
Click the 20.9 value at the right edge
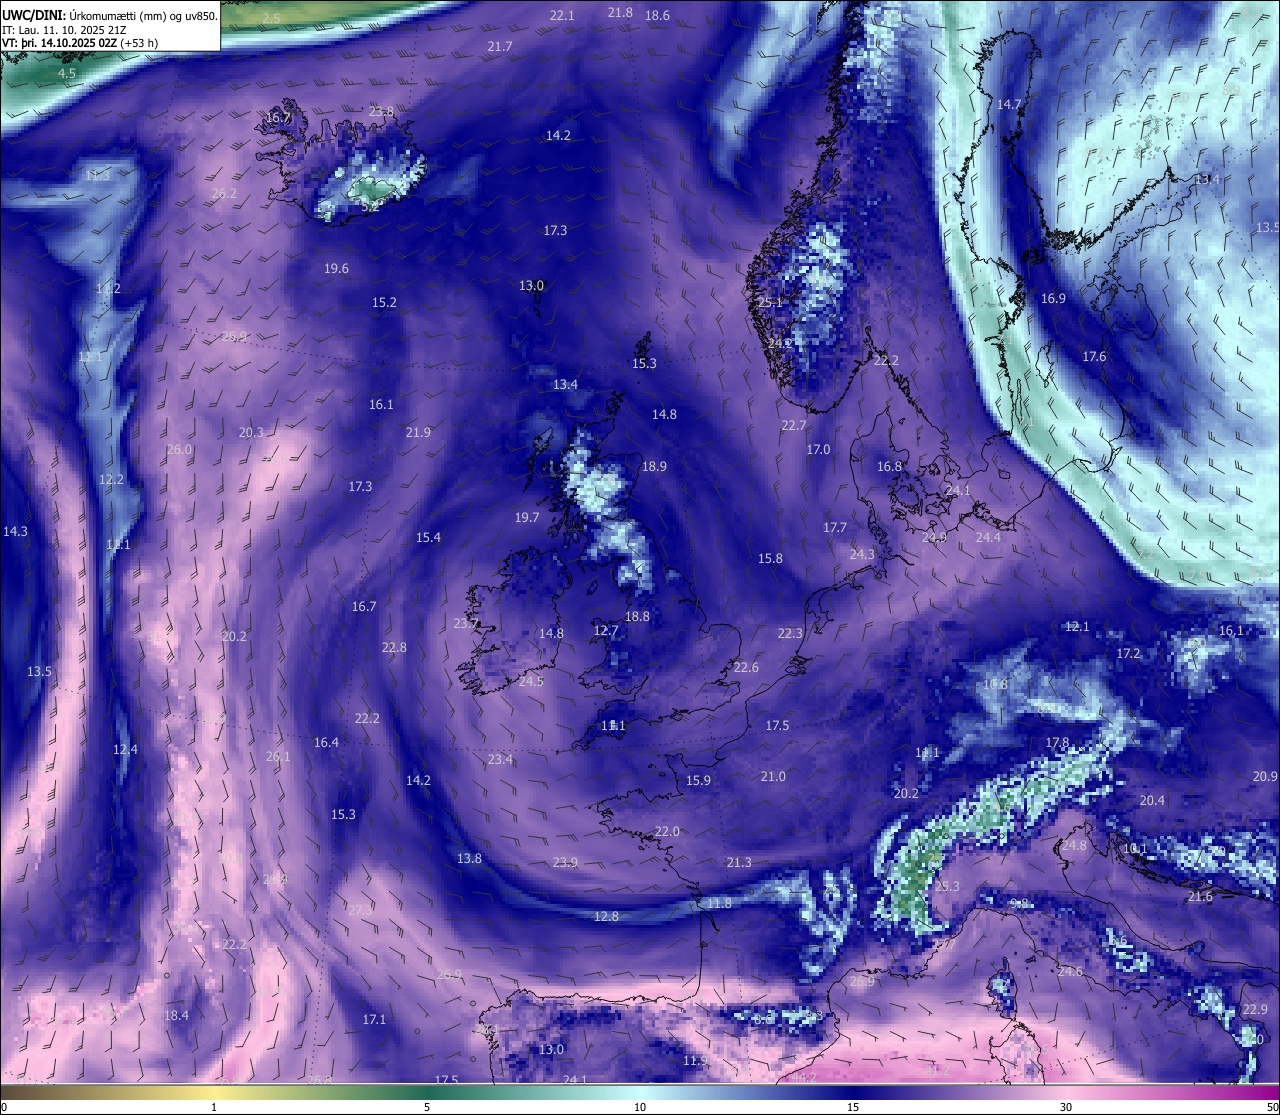(x=1265, y=776)
